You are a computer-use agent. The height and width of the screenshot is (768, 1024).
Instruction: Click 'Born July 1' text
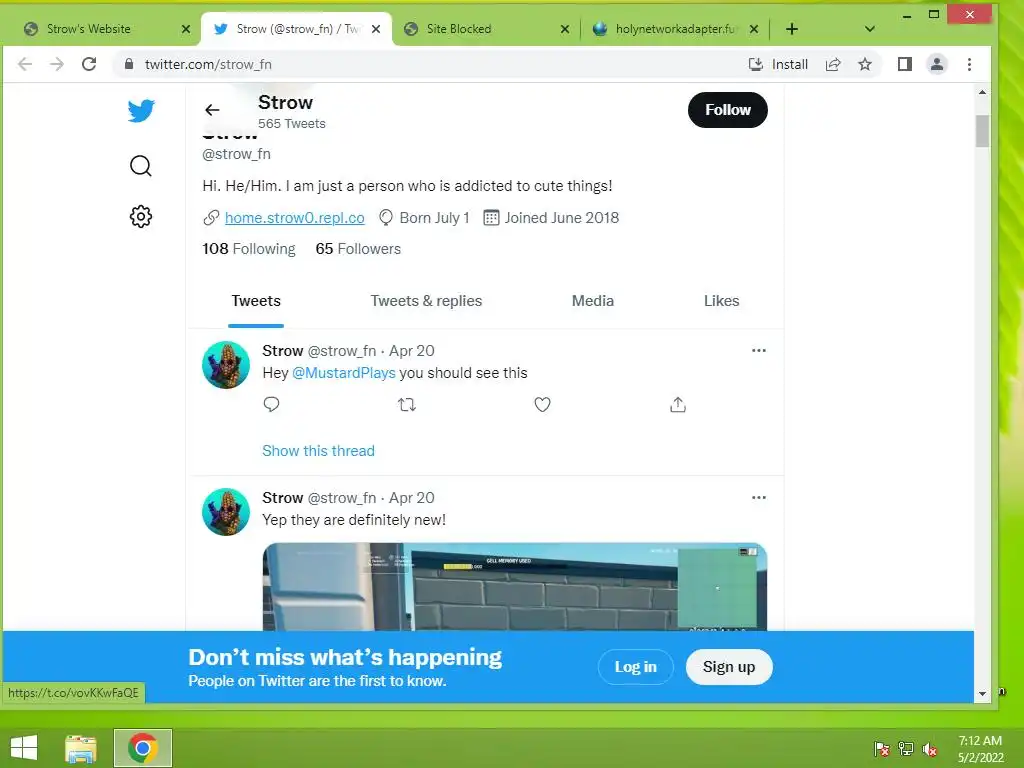point(434,218)
